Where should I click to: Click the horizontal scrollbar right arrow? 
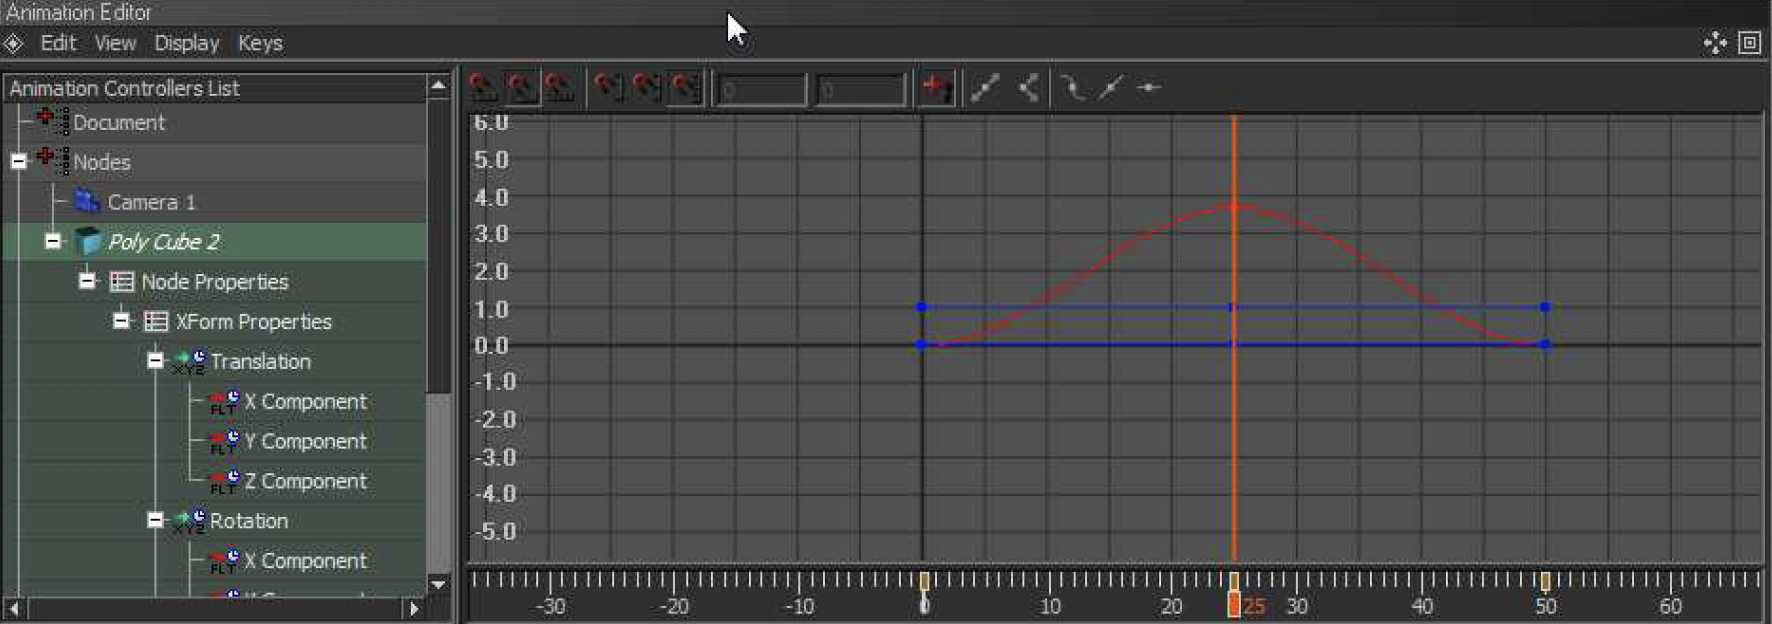pos(414,608)
